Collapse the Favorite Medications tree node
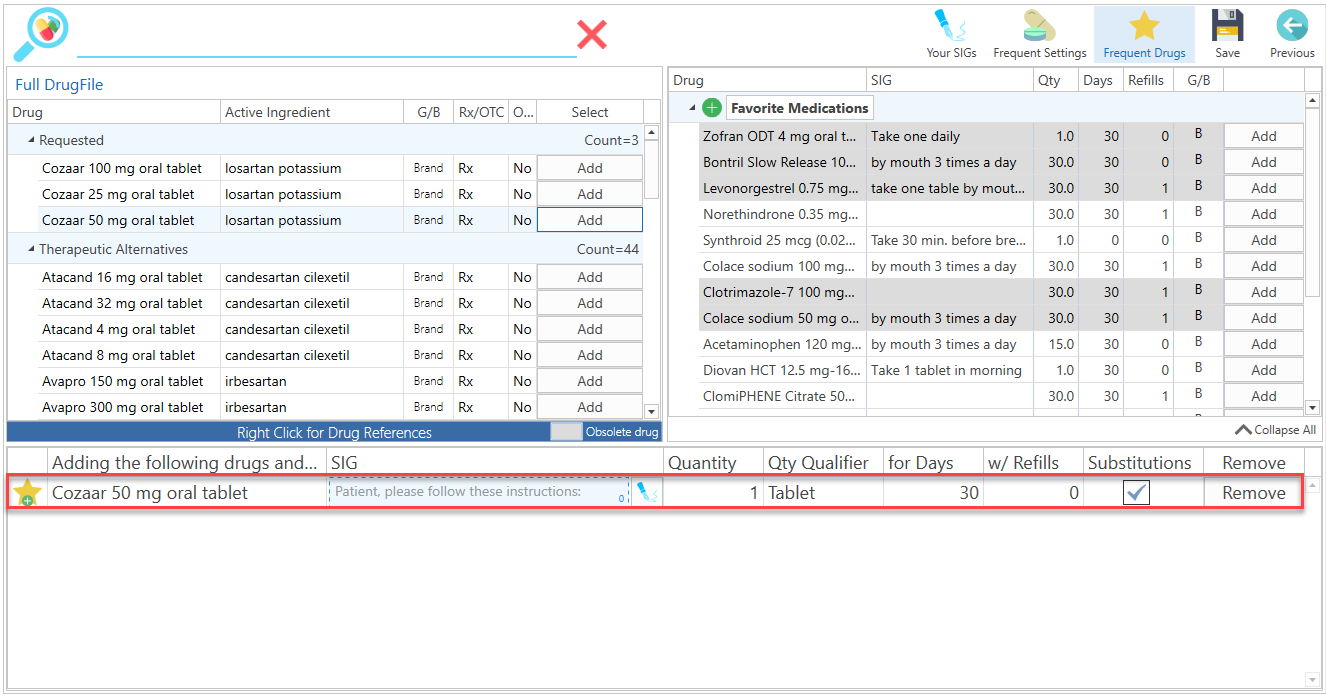1327x696 pixels. point(690,108)
